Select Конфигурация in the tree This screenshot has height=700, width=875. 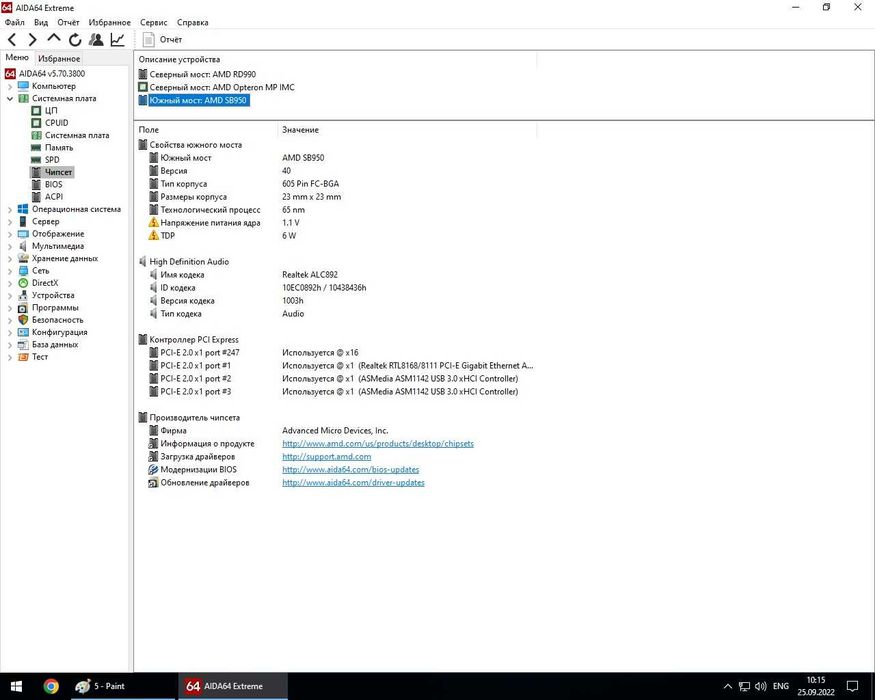[x=59, y=332]
